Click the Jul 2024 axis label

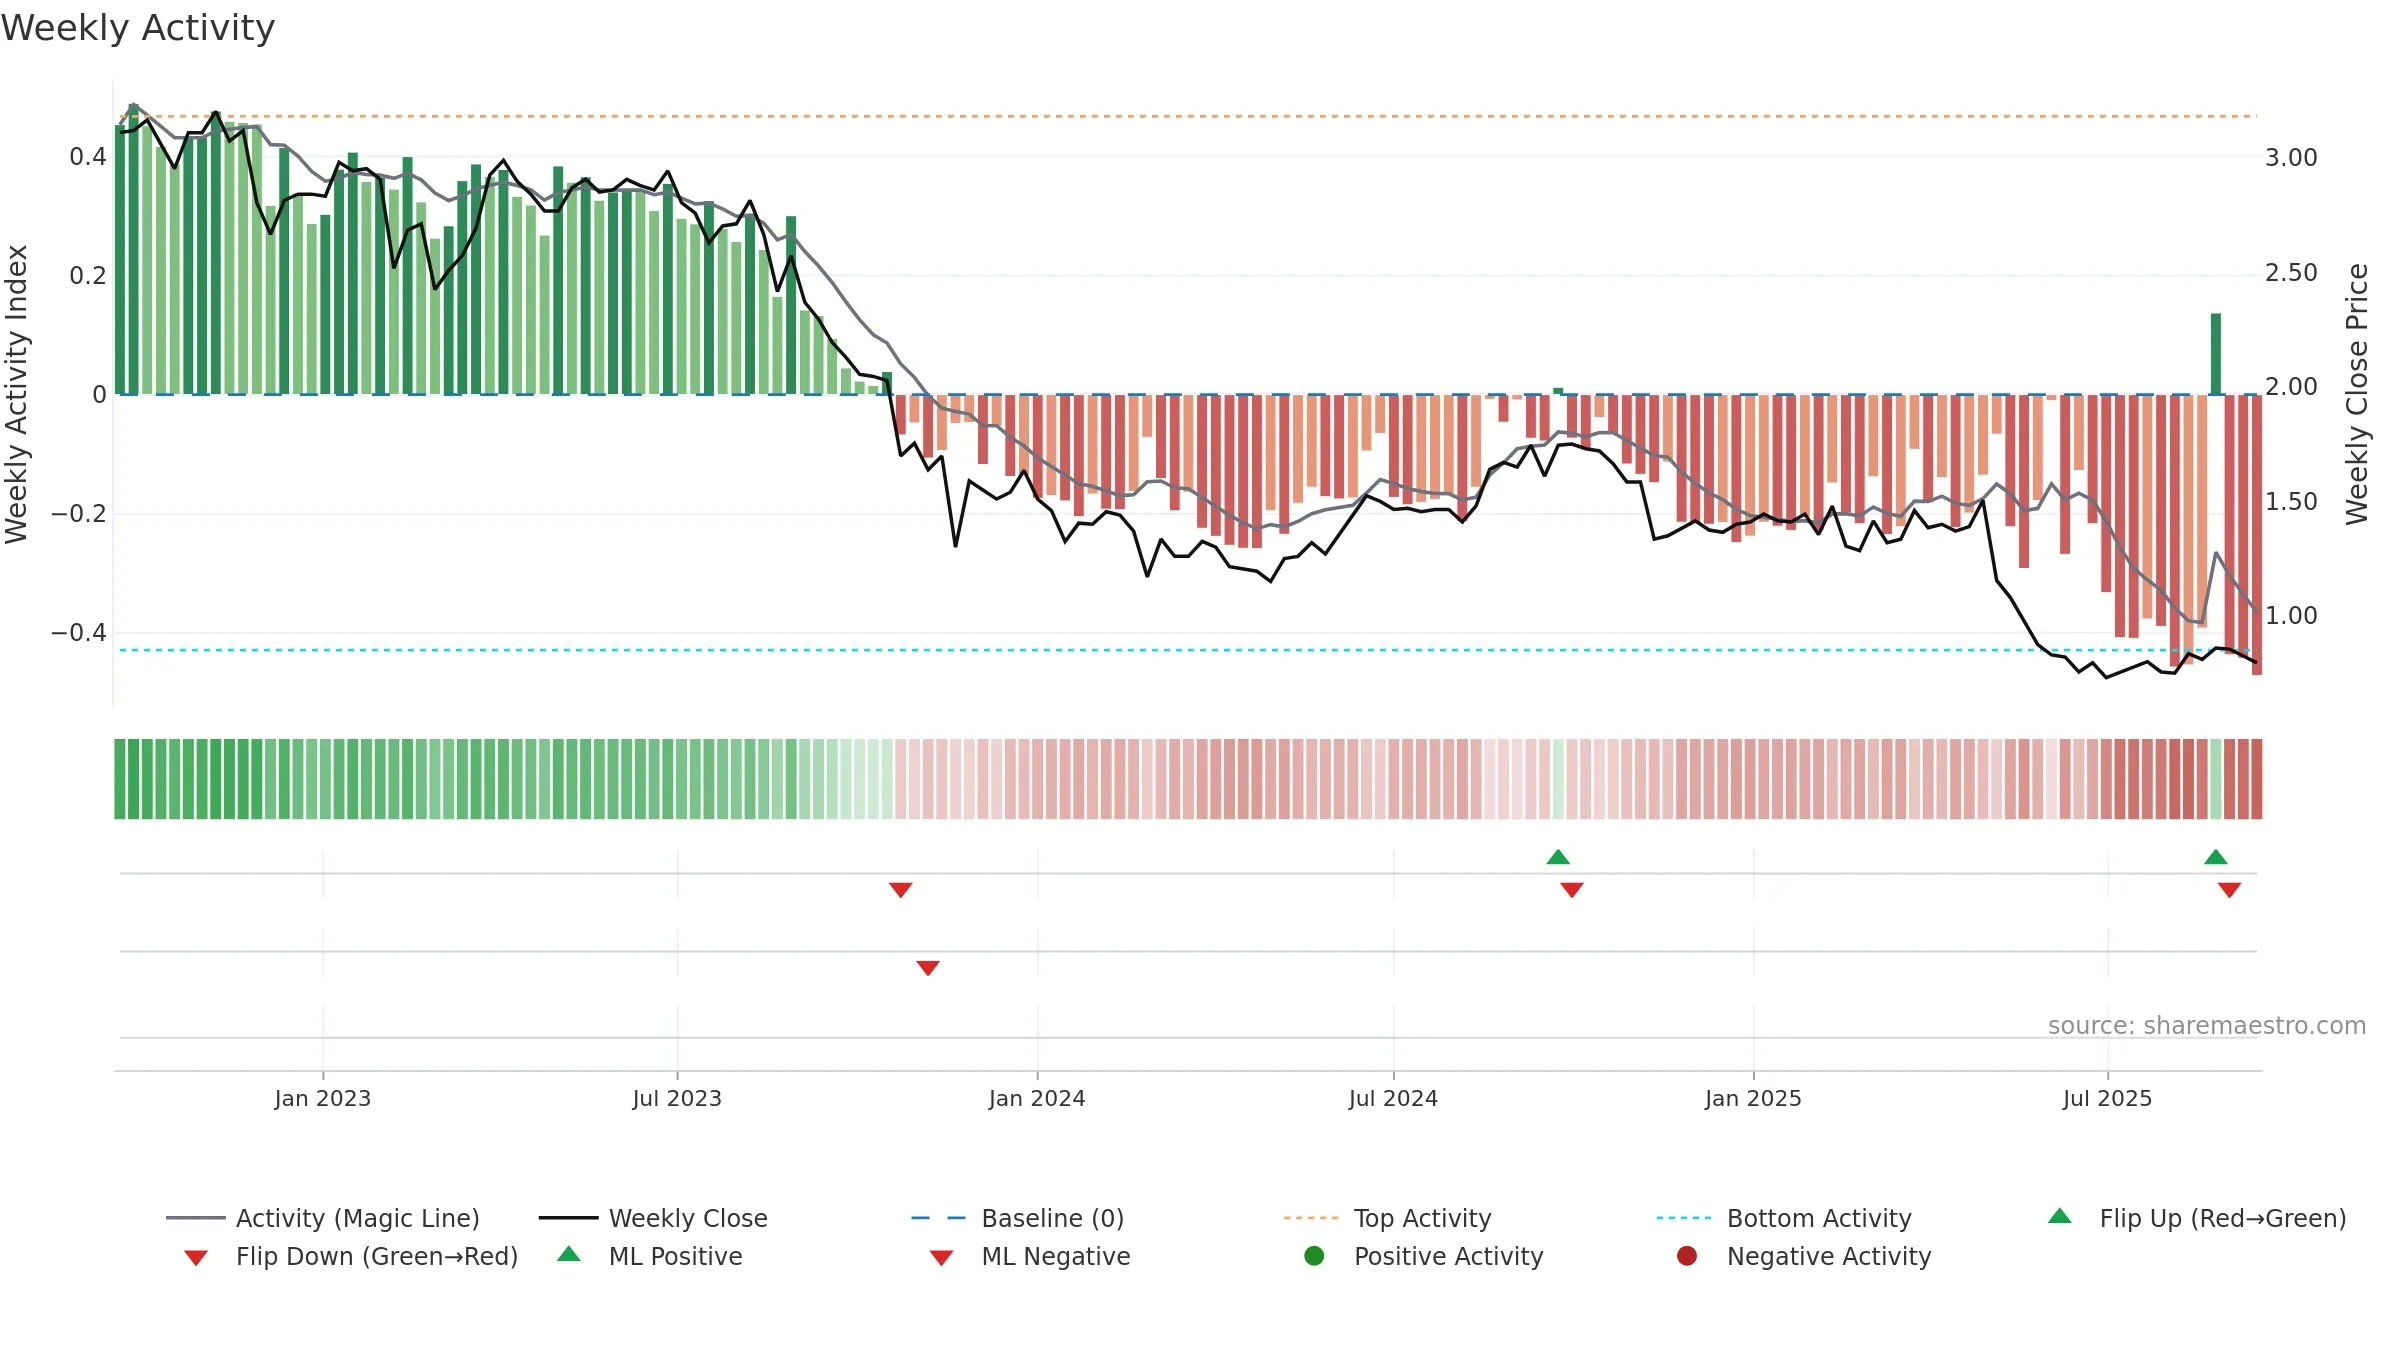(1393, 1099)
